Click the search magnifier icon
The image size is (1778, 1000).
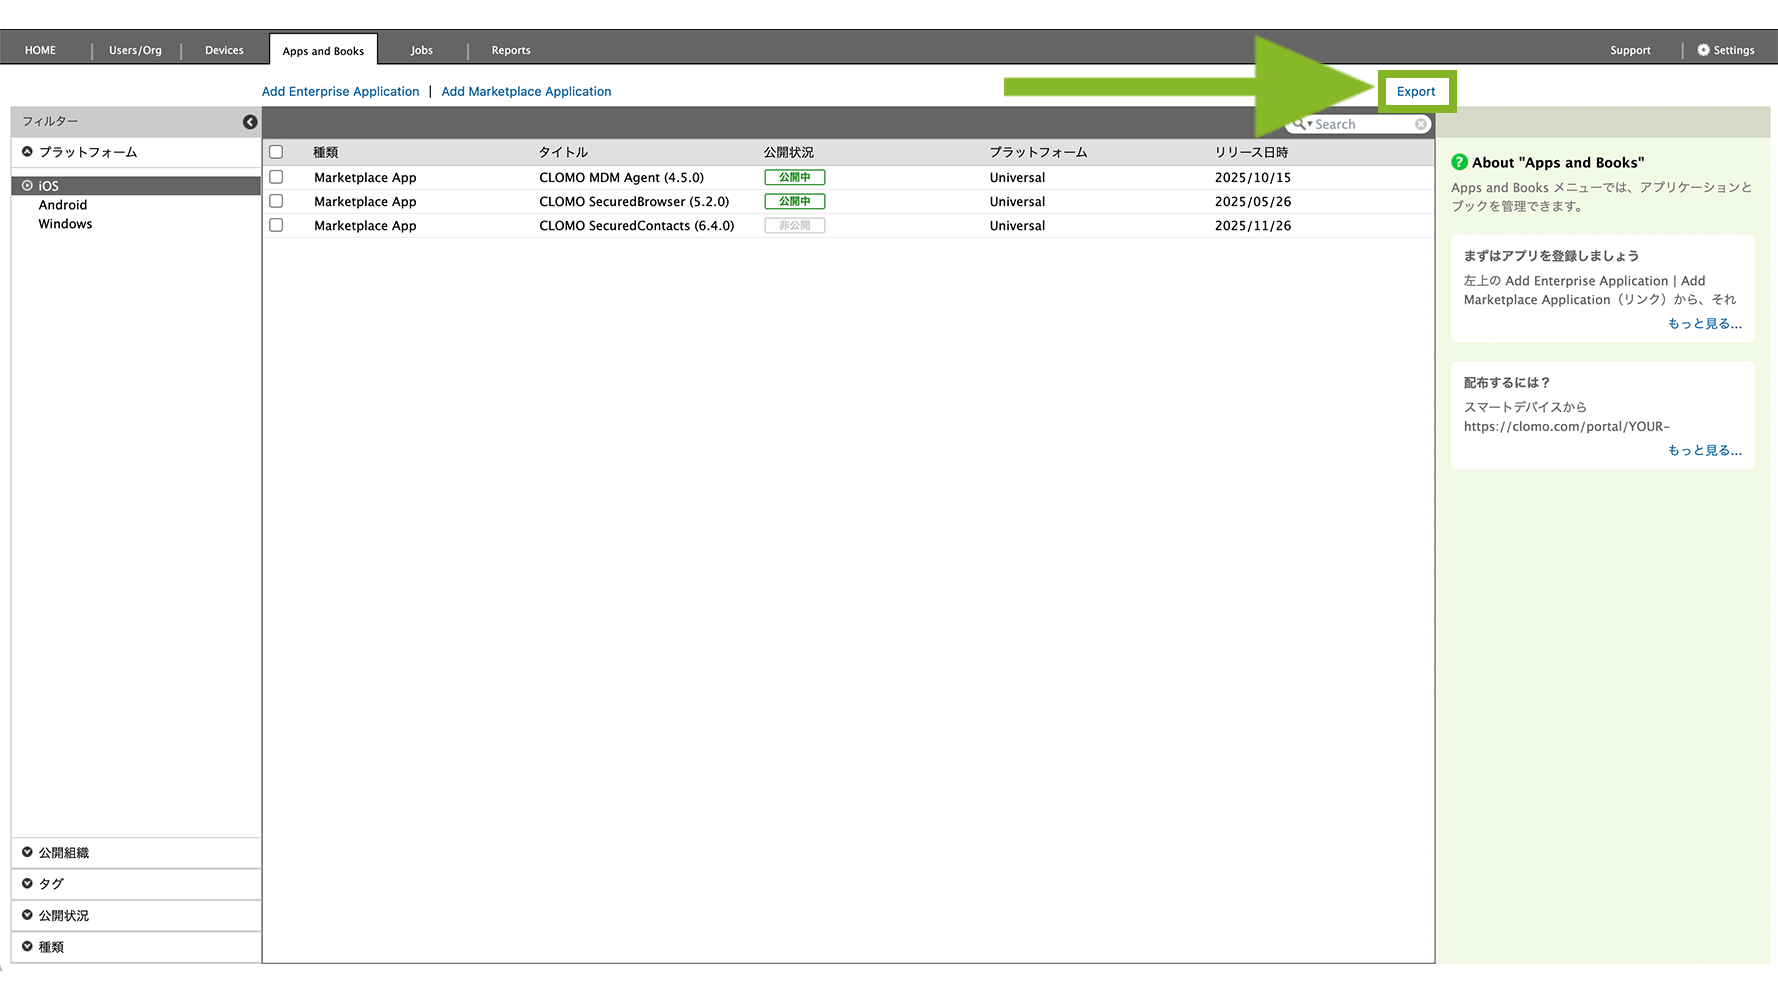point(1299,124)
